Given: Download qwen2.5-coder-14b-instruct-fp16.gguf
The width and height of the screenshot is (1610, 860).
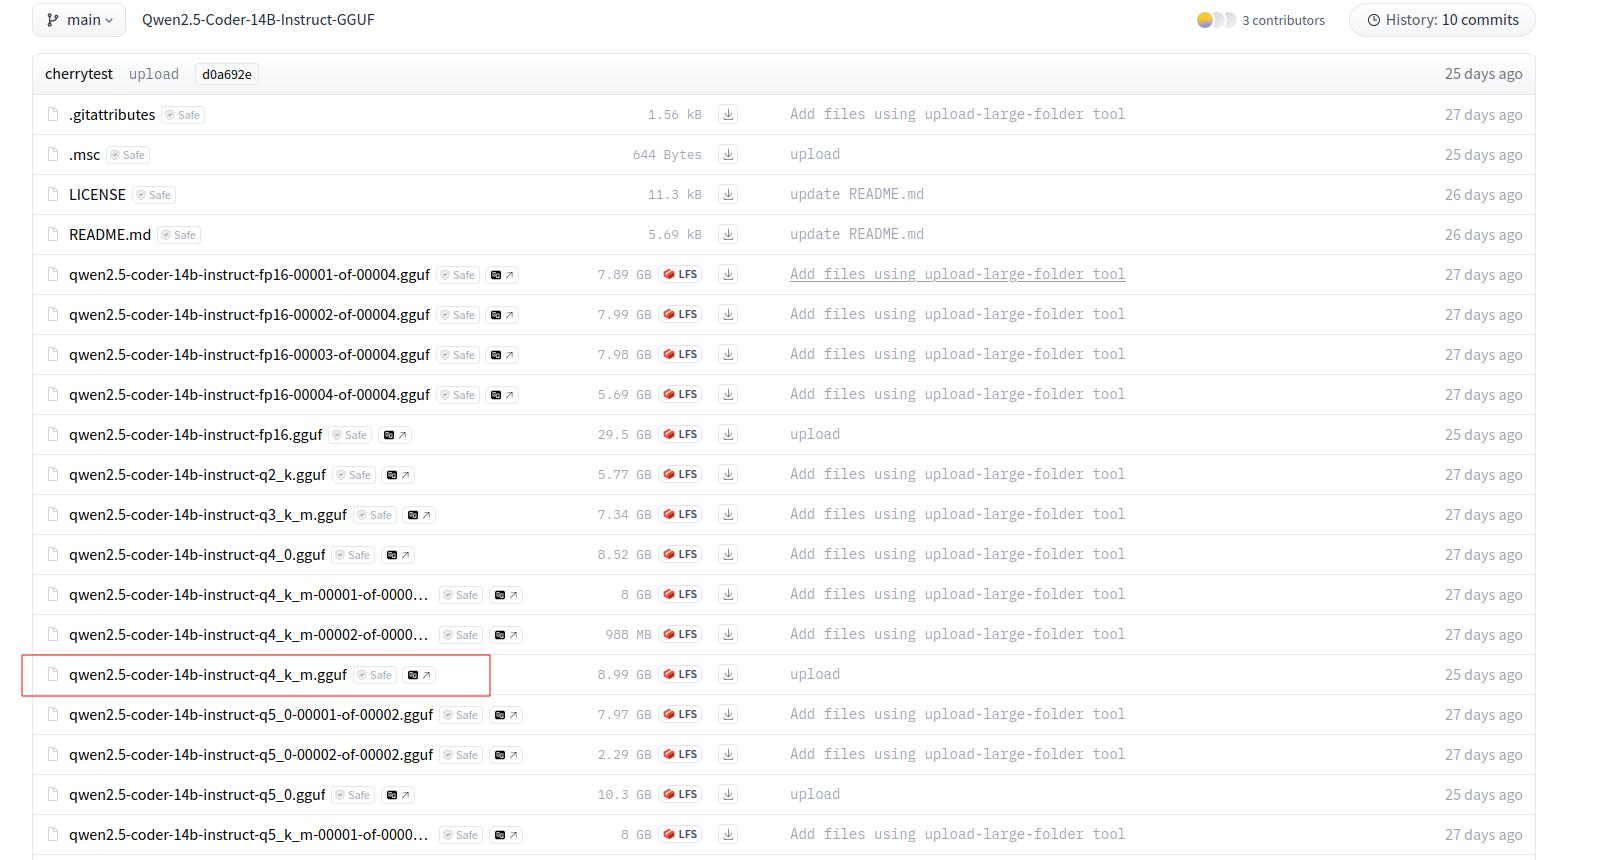Looking at the screenshot, I should point(728,434).
